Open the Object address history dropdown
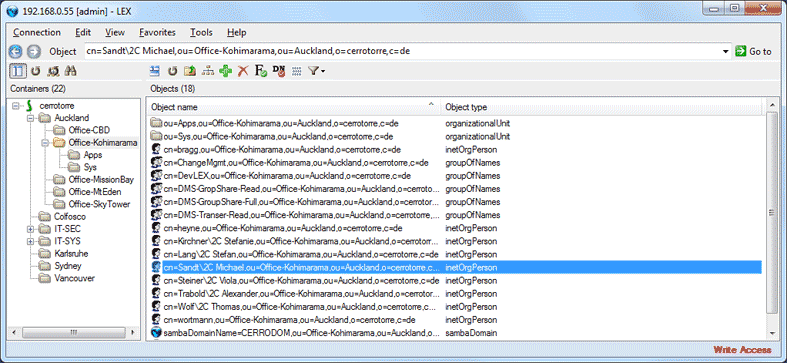The height and width of the screenshot is (363, 787). pos(725,51)
